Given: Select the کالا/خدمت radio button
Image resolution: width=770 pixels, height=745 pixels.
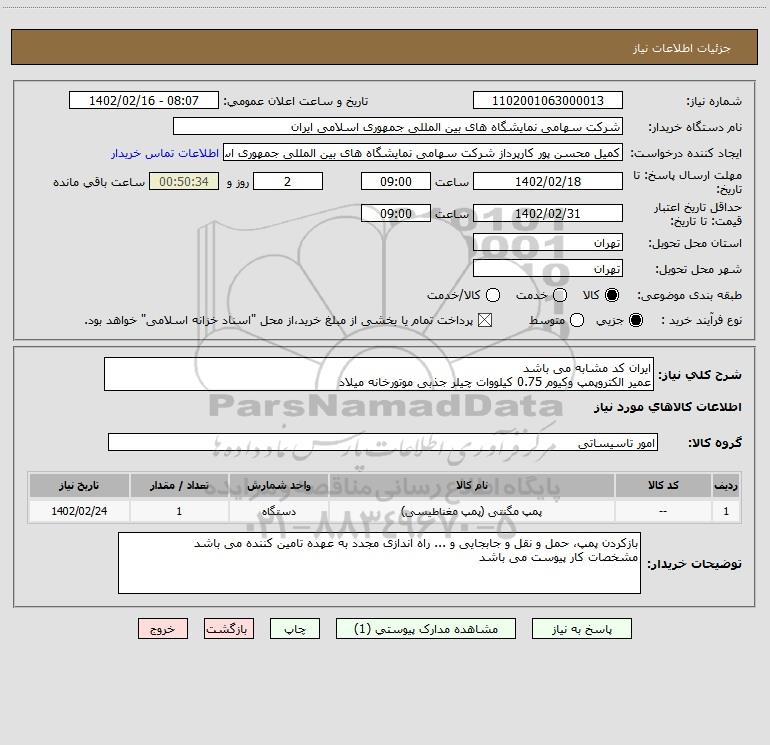Looking at the screenshot, I should pyautogui.click(x=493, y=295).
